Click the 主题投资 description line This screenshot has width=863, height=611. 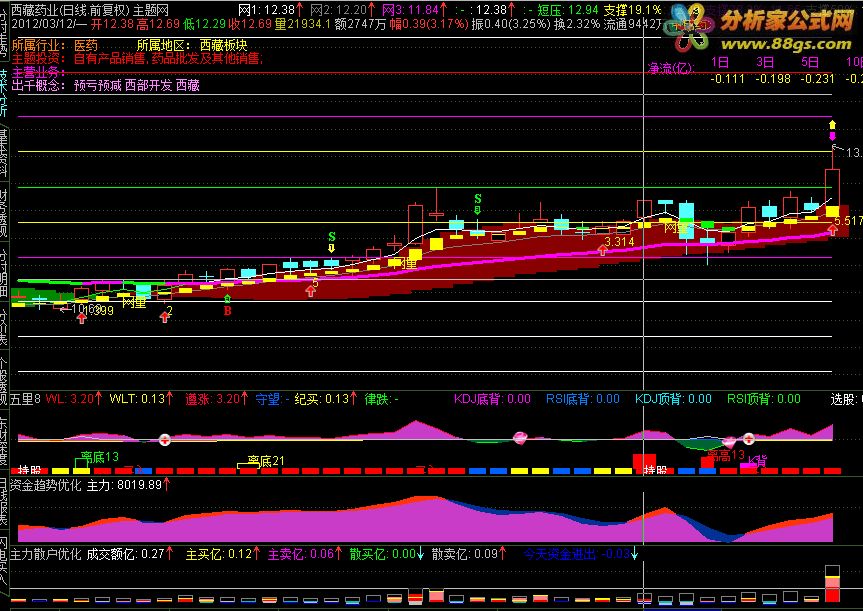pos(137,58)
